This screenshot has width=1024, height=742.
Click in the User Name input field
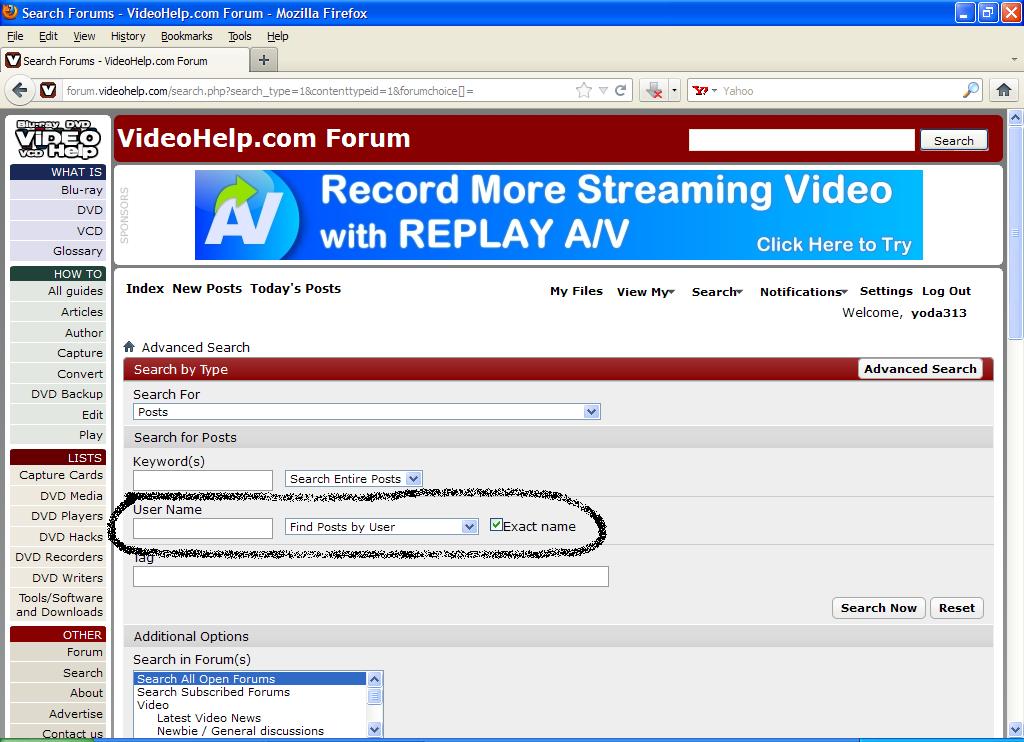[x=203, y=528]
